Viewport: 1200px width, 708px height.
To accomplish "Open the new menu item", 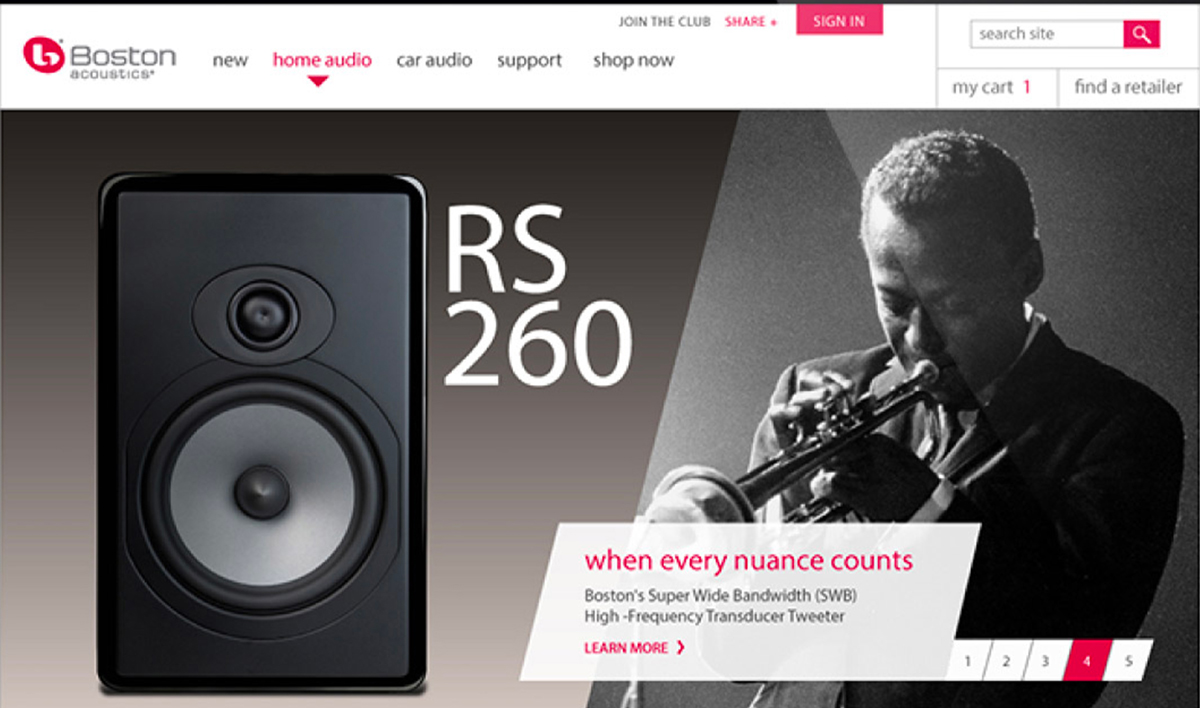I will pos(230,60).
